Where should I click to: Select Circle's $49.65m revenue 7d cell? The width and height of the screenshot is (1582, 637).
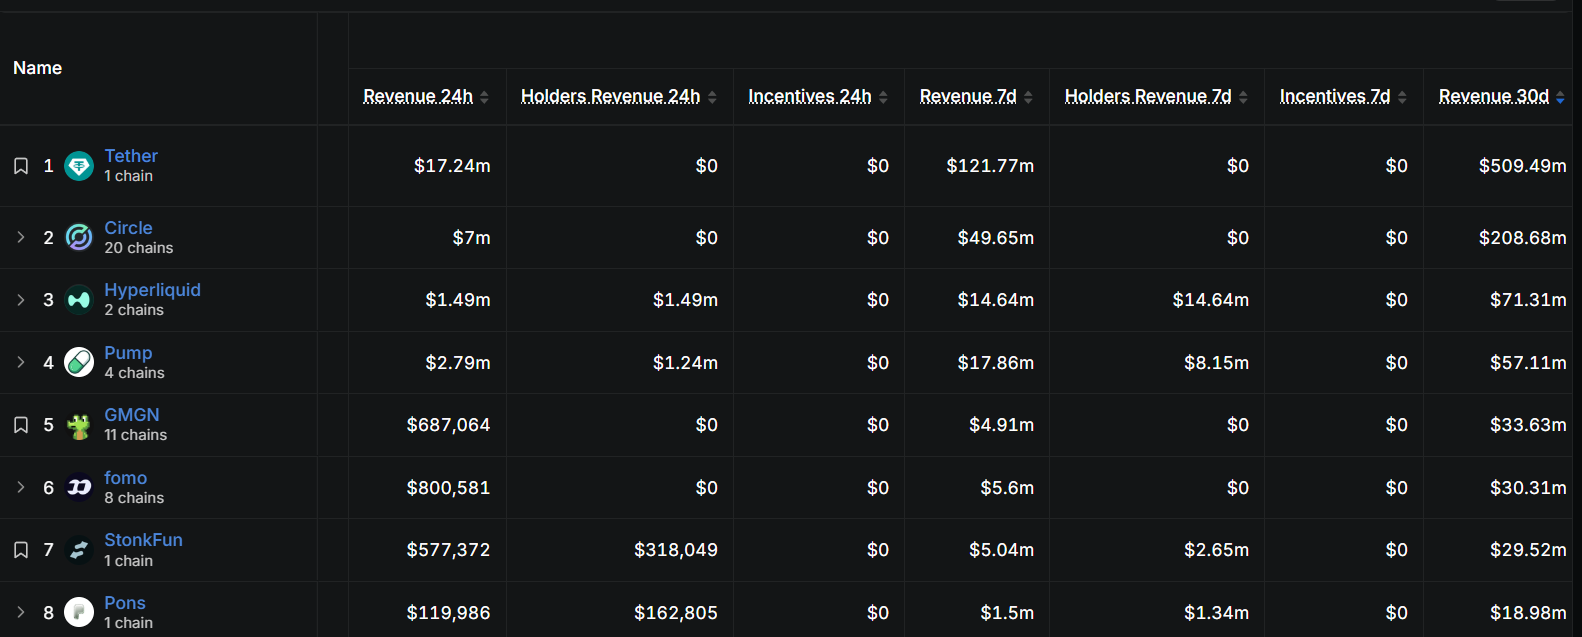[x=996, y=238]
